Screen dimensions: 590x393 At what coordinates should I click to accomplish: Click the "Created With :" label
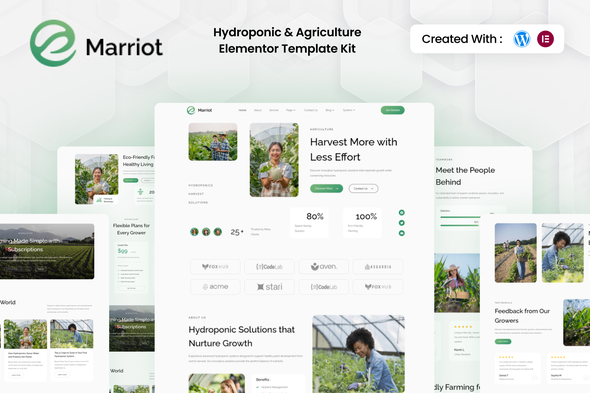[x=462, y=39]
